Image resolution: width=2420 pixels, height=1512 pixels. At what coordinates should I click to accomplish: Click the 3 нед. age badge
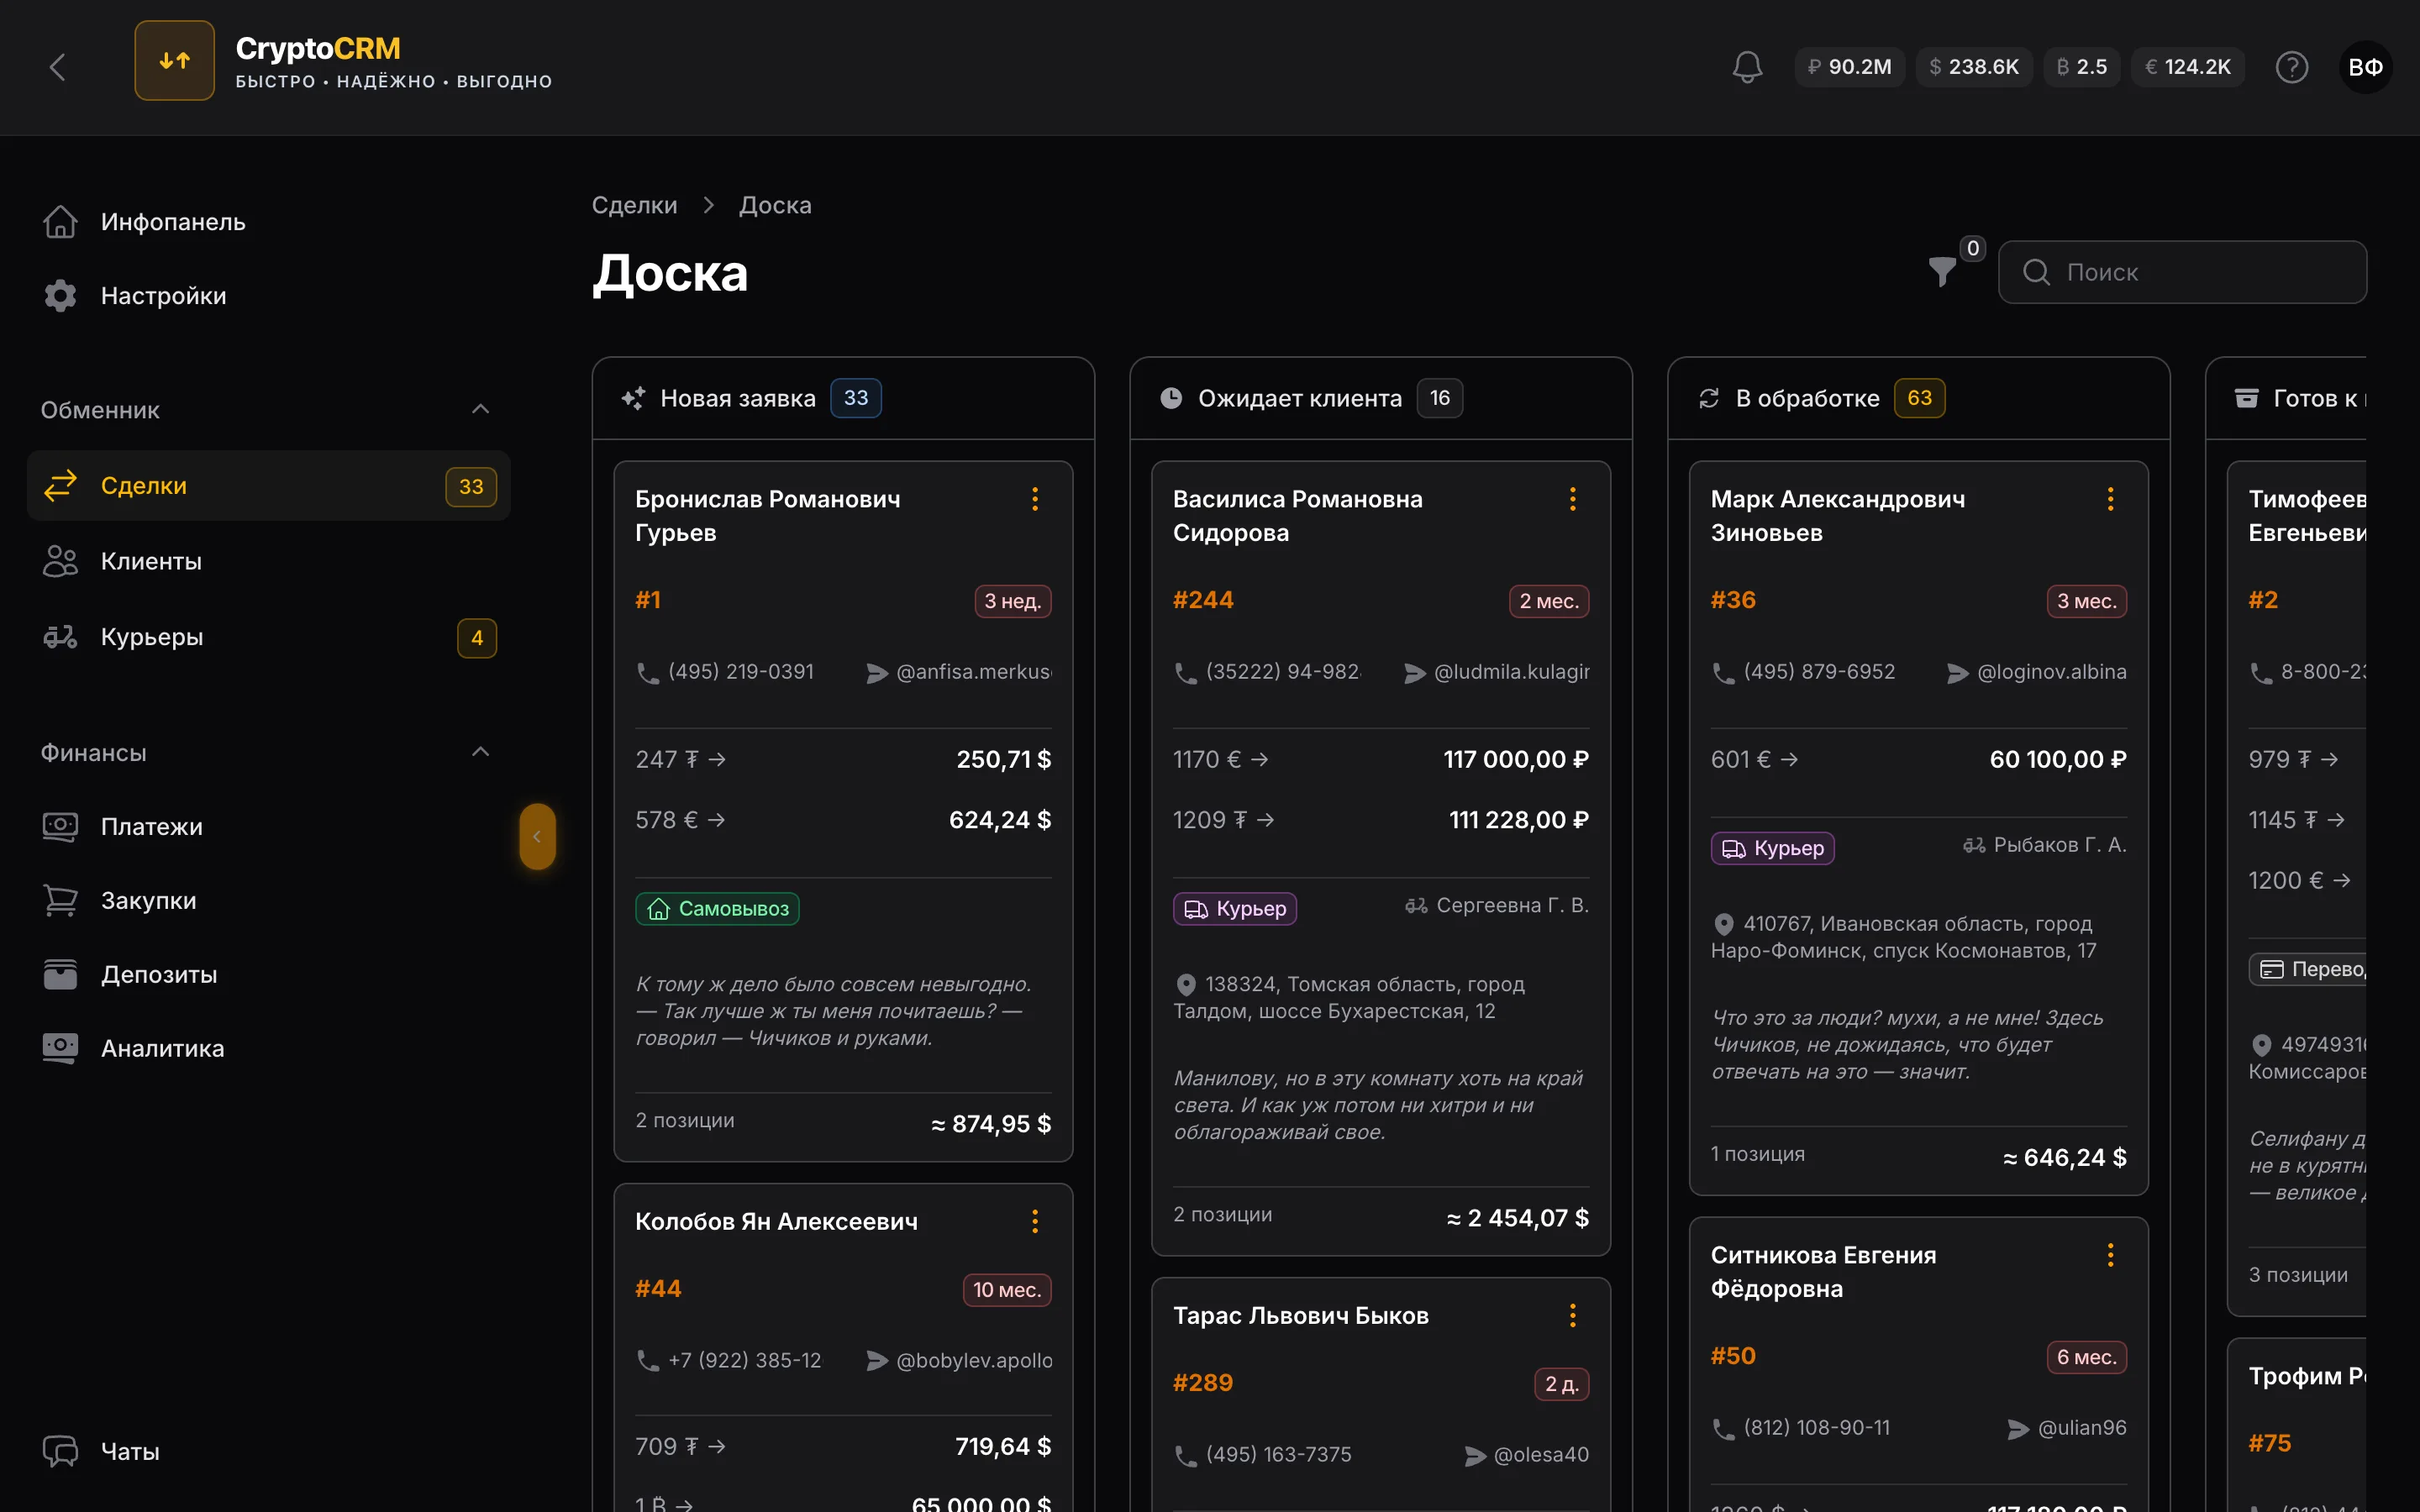[1013, 601]
